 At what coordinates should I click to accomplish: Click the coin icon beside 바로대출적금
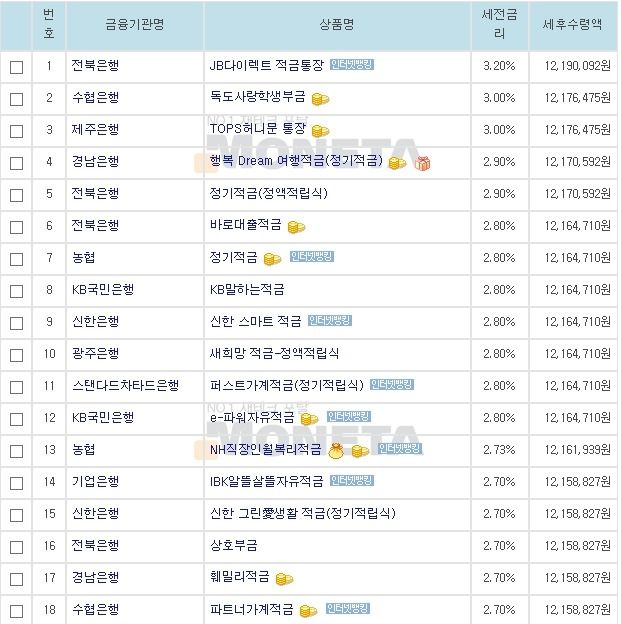pos(297,227)
